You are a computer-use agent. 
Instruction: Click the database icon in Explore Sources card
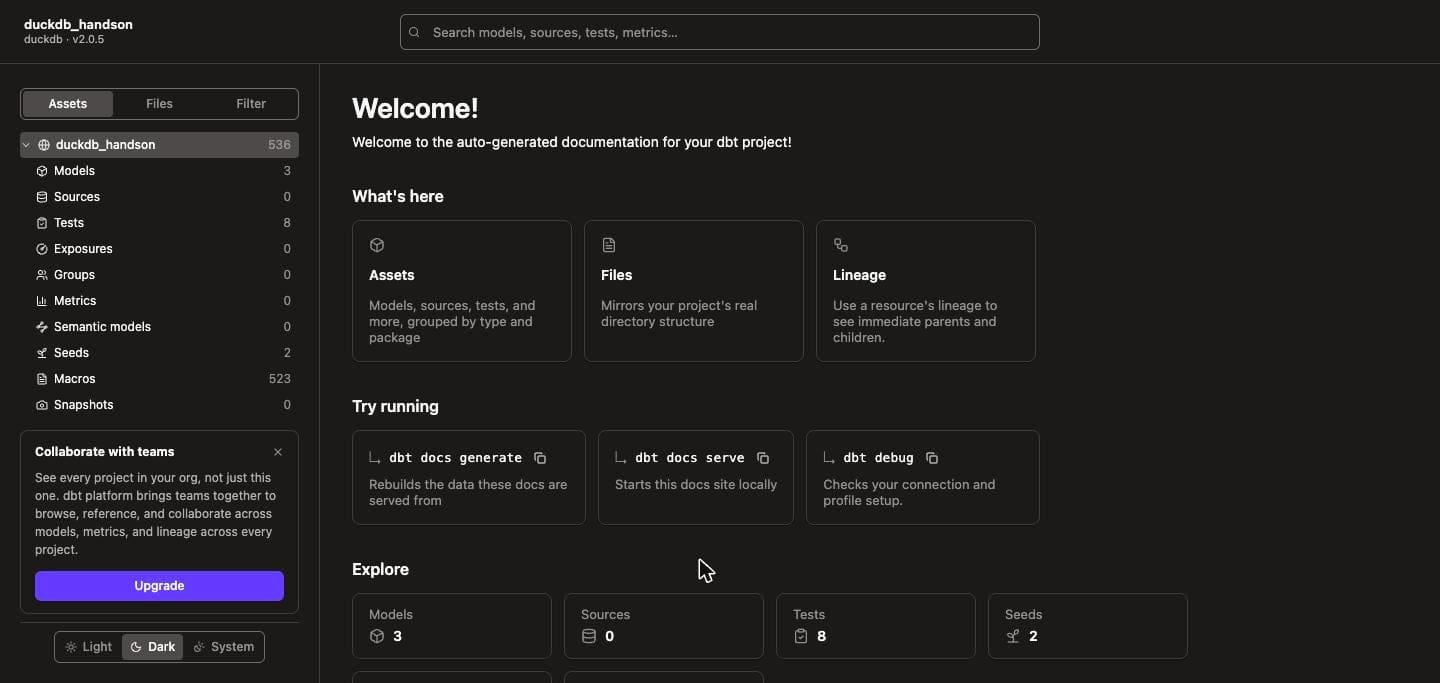click(589, 636)
